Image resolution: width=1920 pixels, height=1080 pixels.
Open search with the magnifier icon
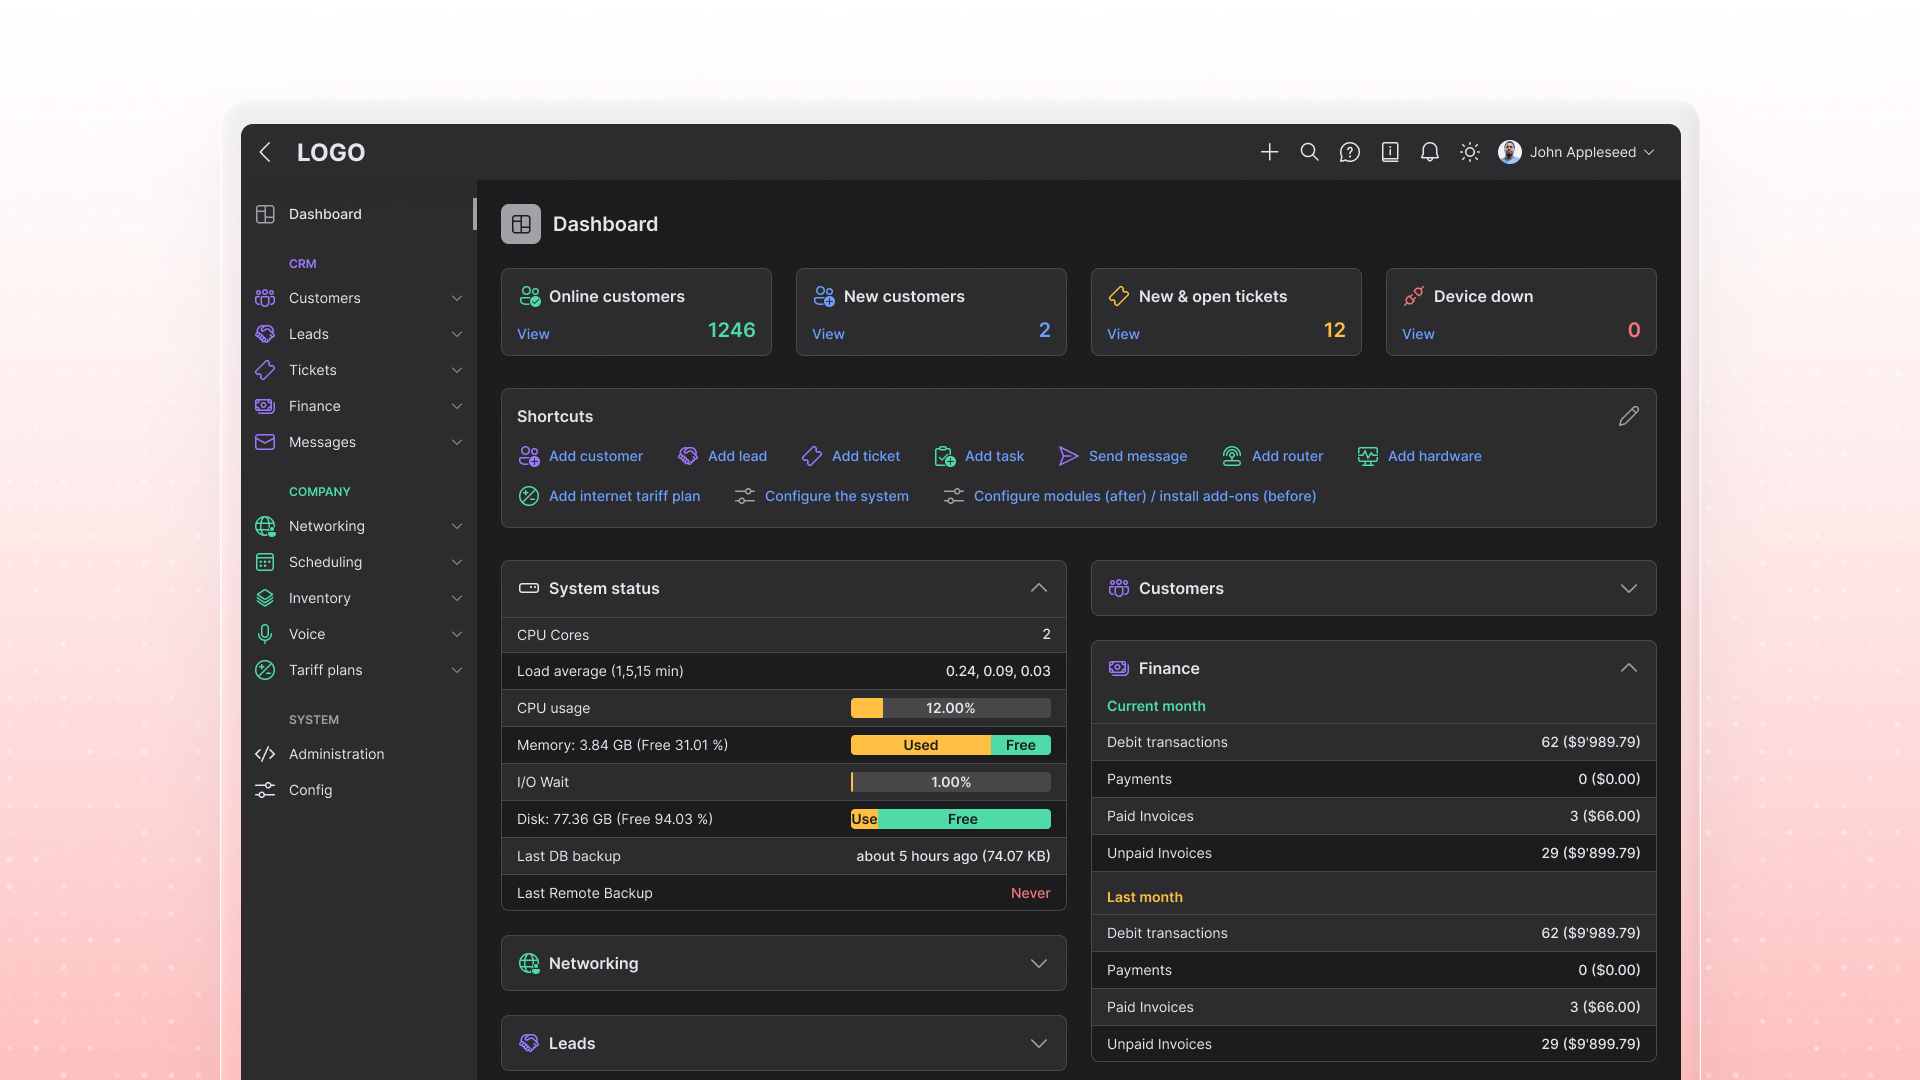[x=1309, y=152]
